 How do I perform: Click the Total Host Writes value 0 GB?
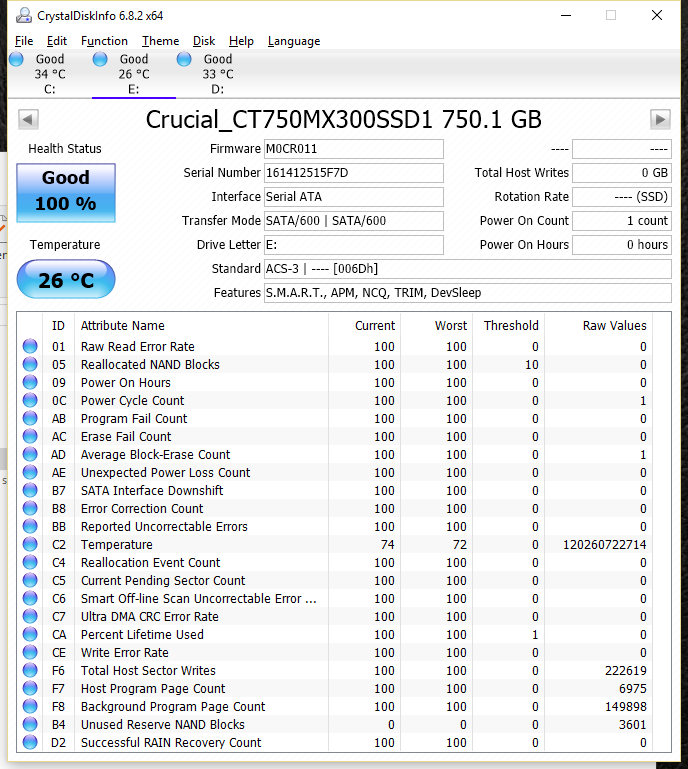coord(622,173)
